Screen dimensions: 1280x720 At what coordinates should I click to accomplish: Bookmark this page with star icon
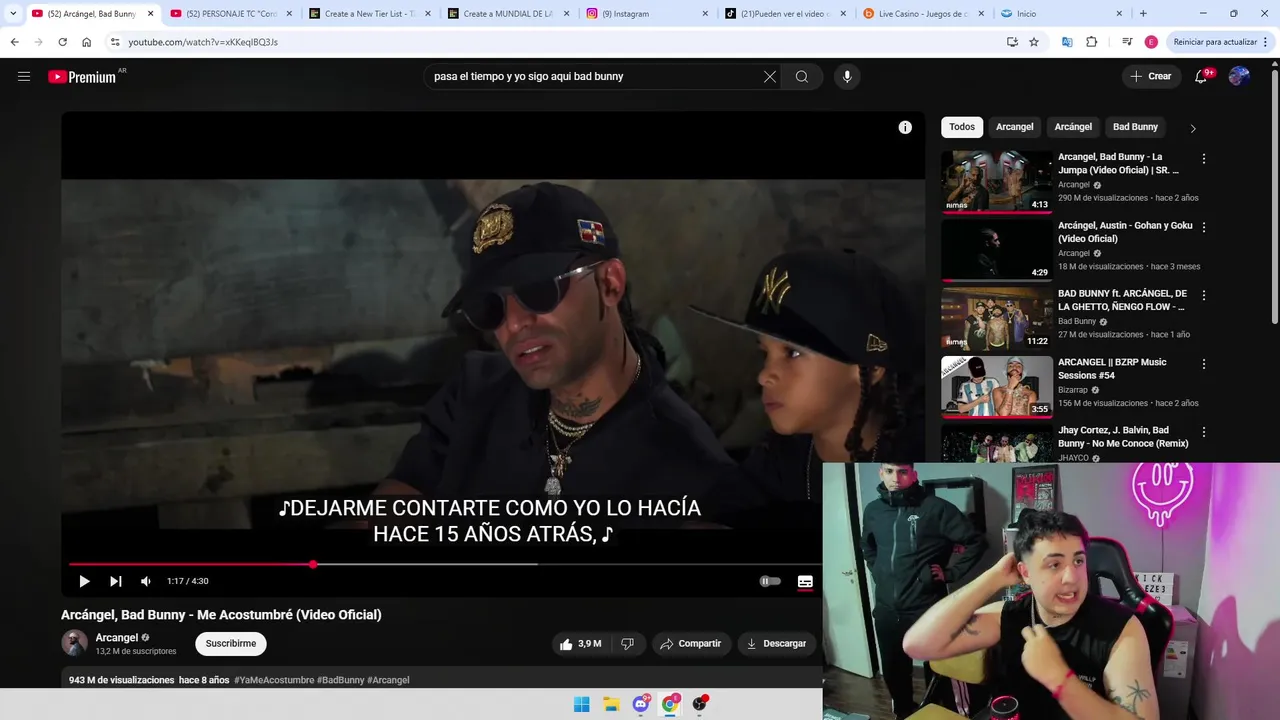[1034, 42]
